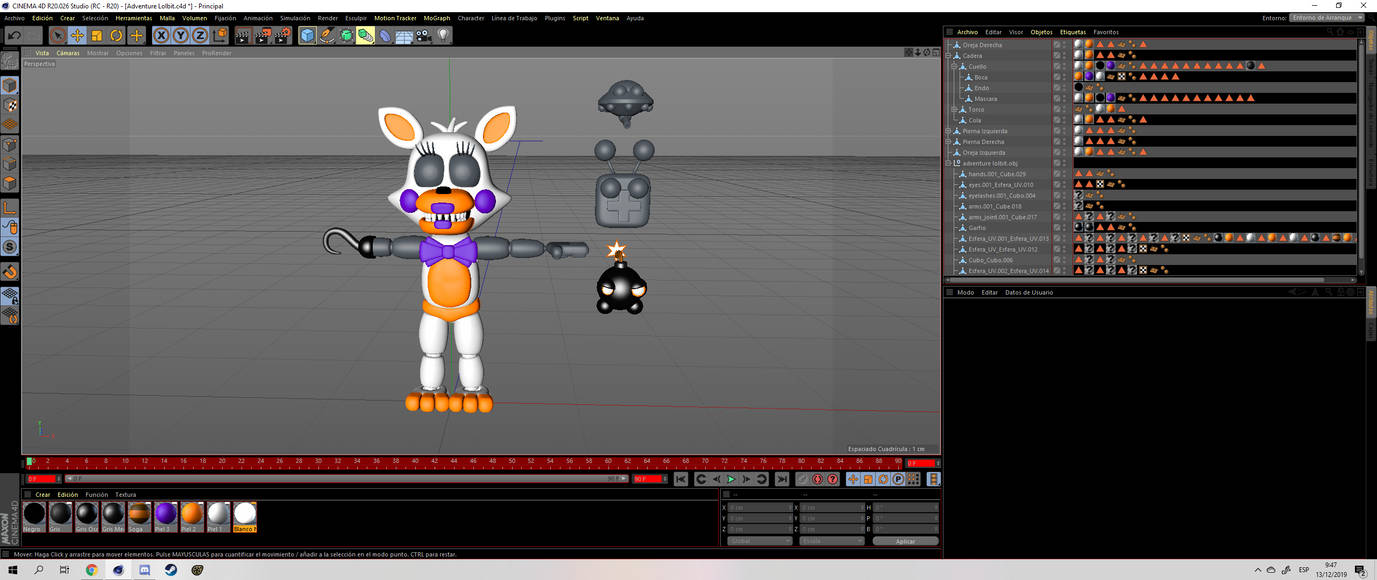
Task: Toggle the X axis lock
Action: pyautogui.click(x=161, y=35)
